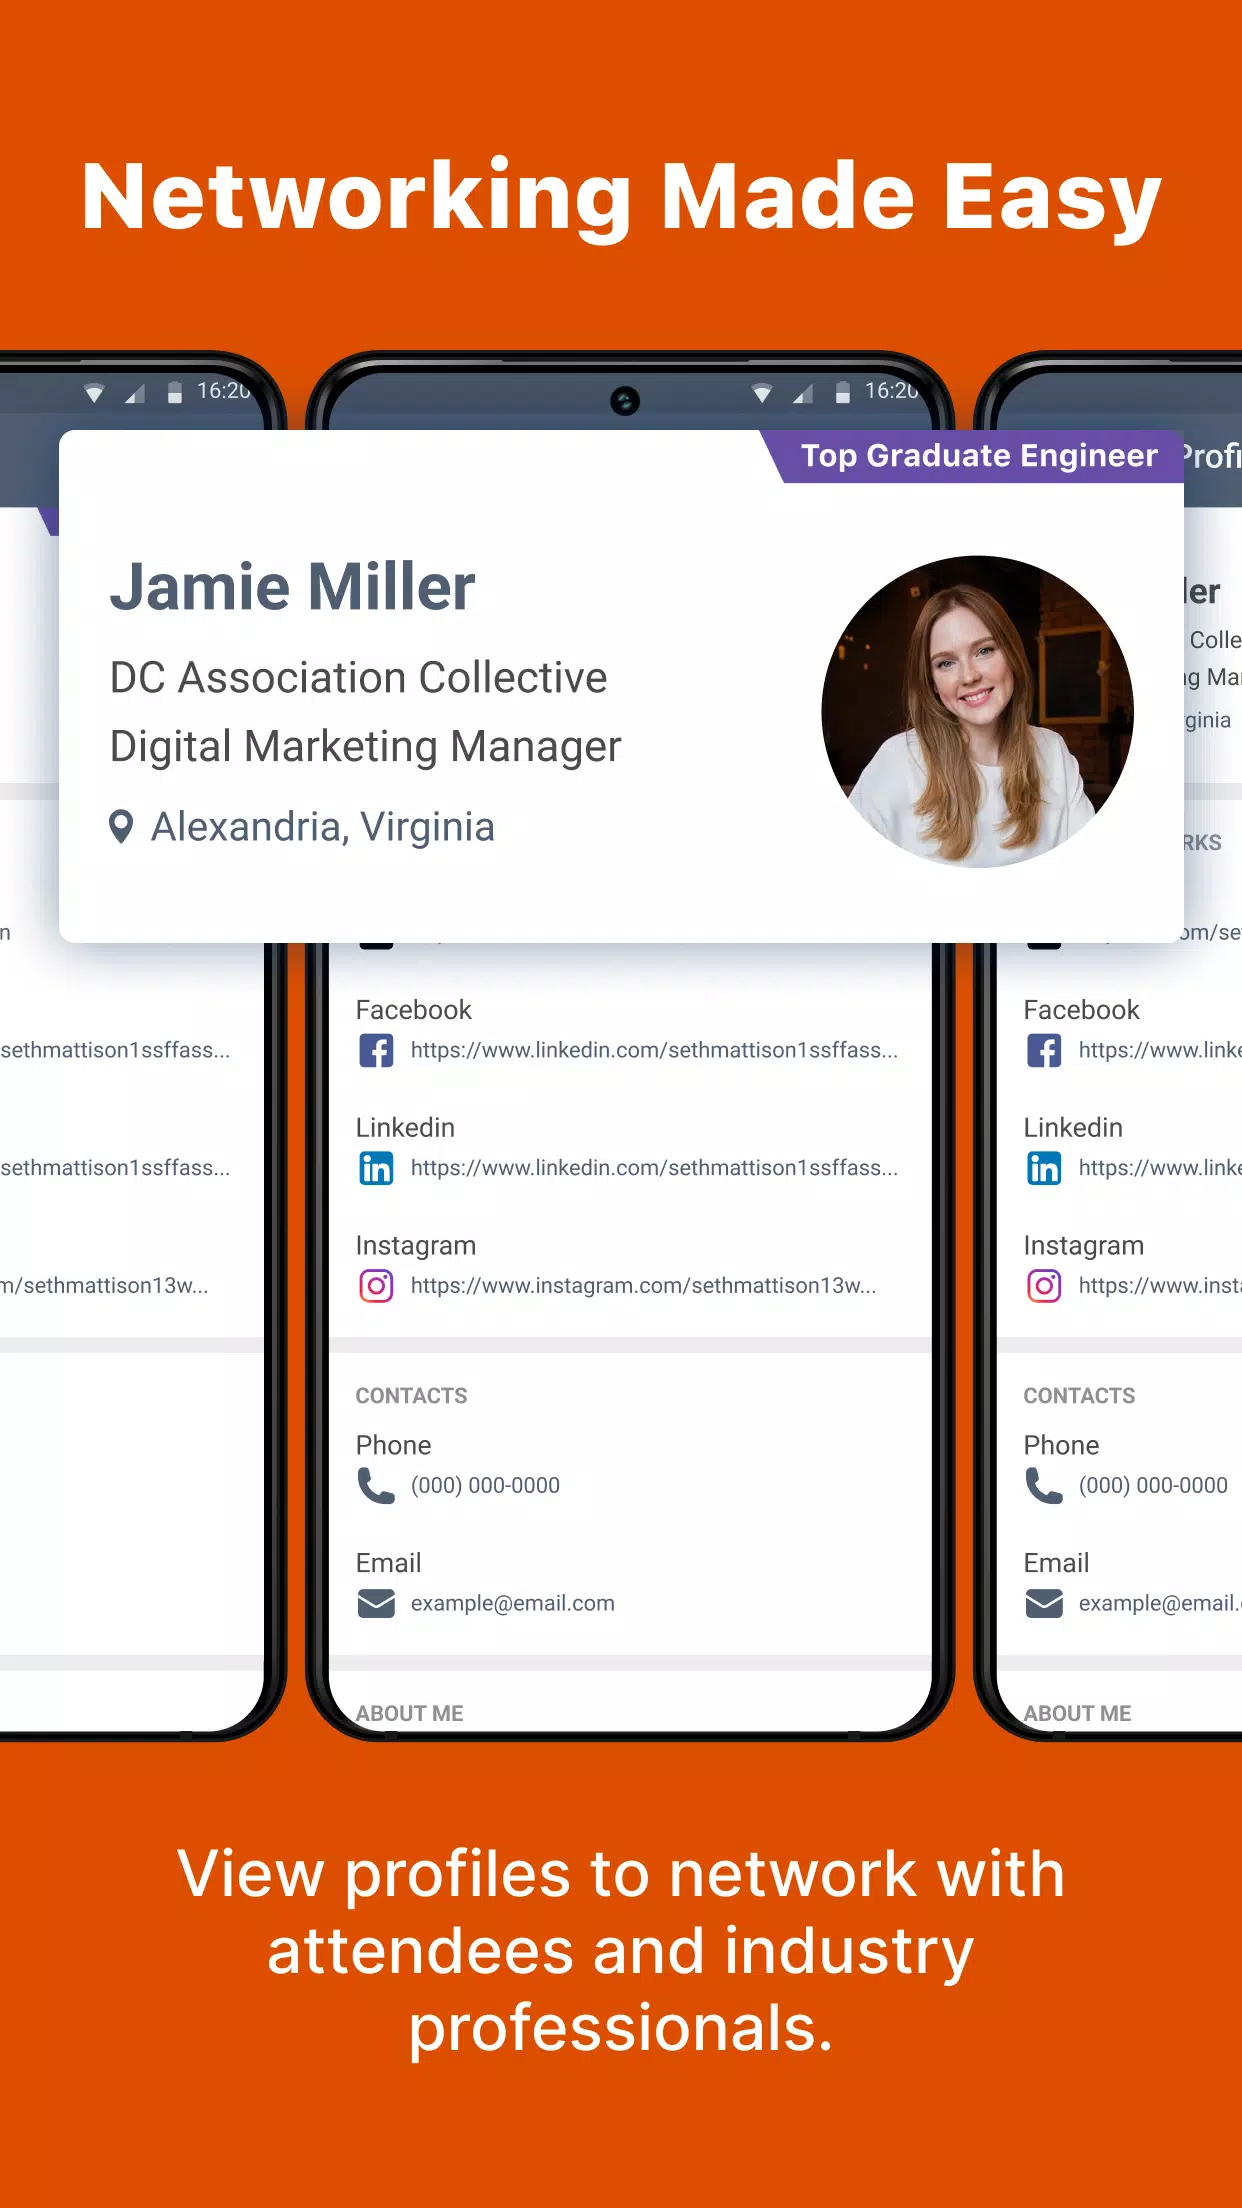Open the Instagram URL link in the center phone
The height and width of the screenshot is (2208, 1242).
[643, 1286]
